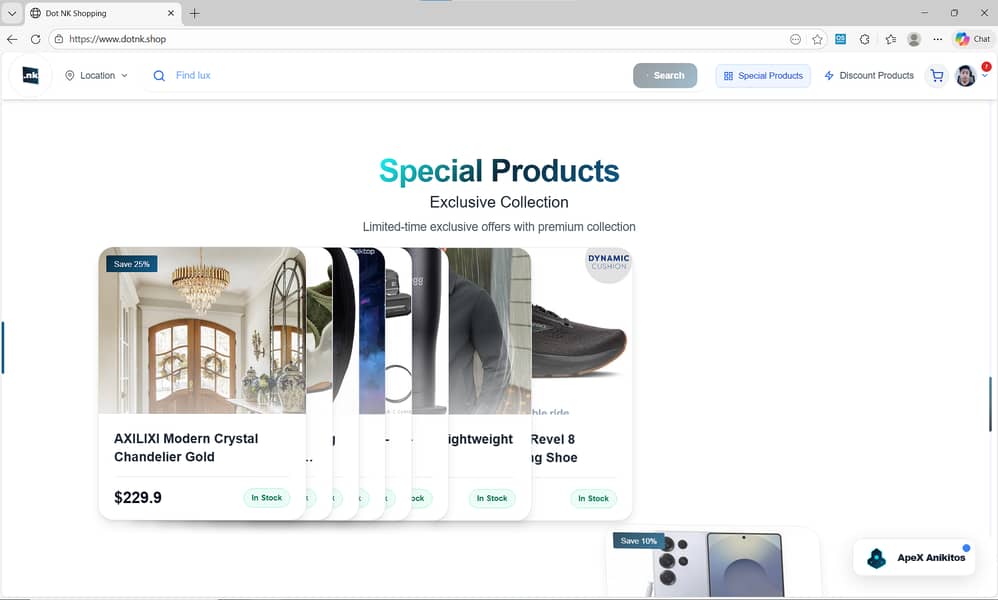This screenshot has height=600, width=998.
Task: Open the chandelier product image
Action: (x=202, y=330)
